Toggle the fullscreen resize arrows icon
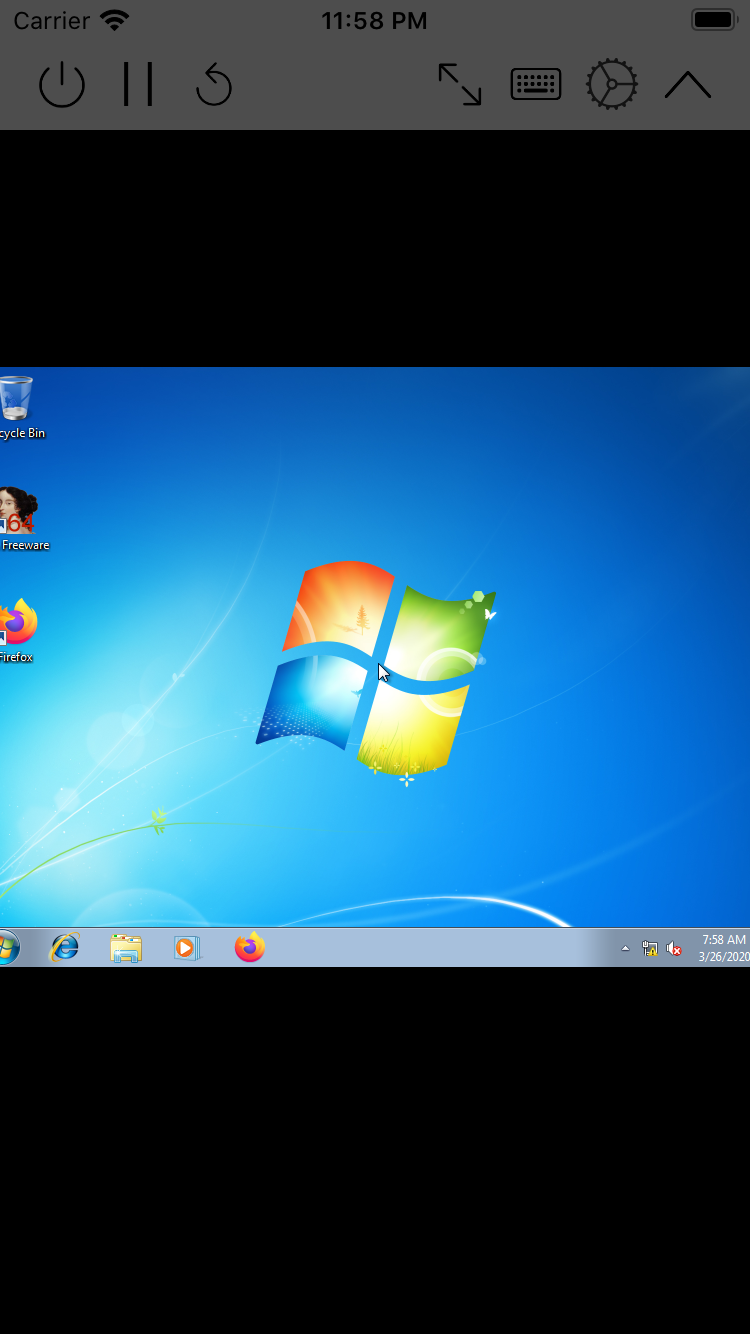Viewport: 750px width, 1334px height. coord(460,85)
